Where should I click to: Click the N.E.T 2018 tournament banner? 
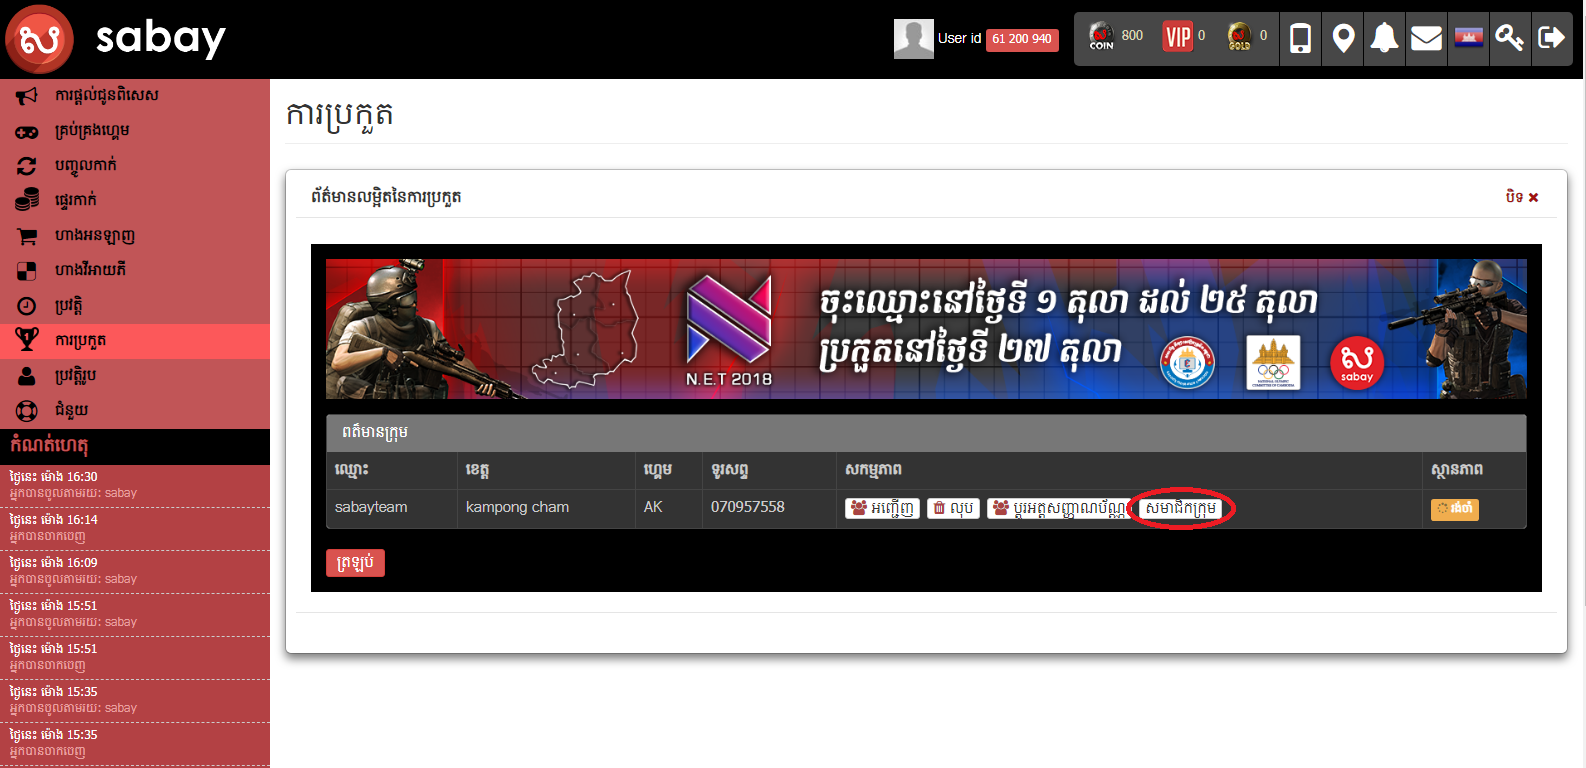(926, 329)
